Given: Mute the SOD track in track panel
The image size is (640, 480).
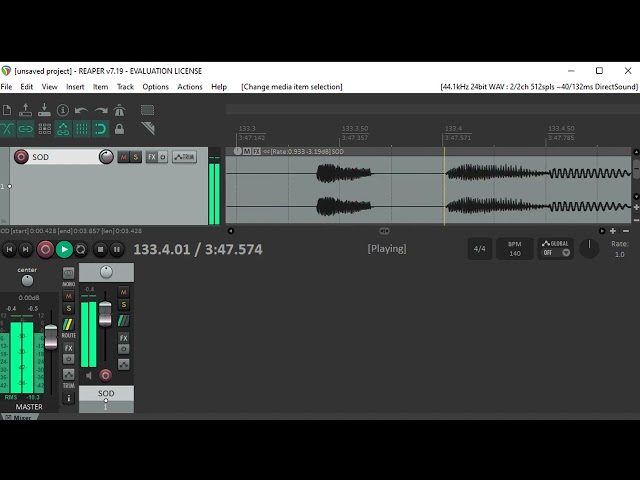Looking at the screenshot, I should point(123,157).
